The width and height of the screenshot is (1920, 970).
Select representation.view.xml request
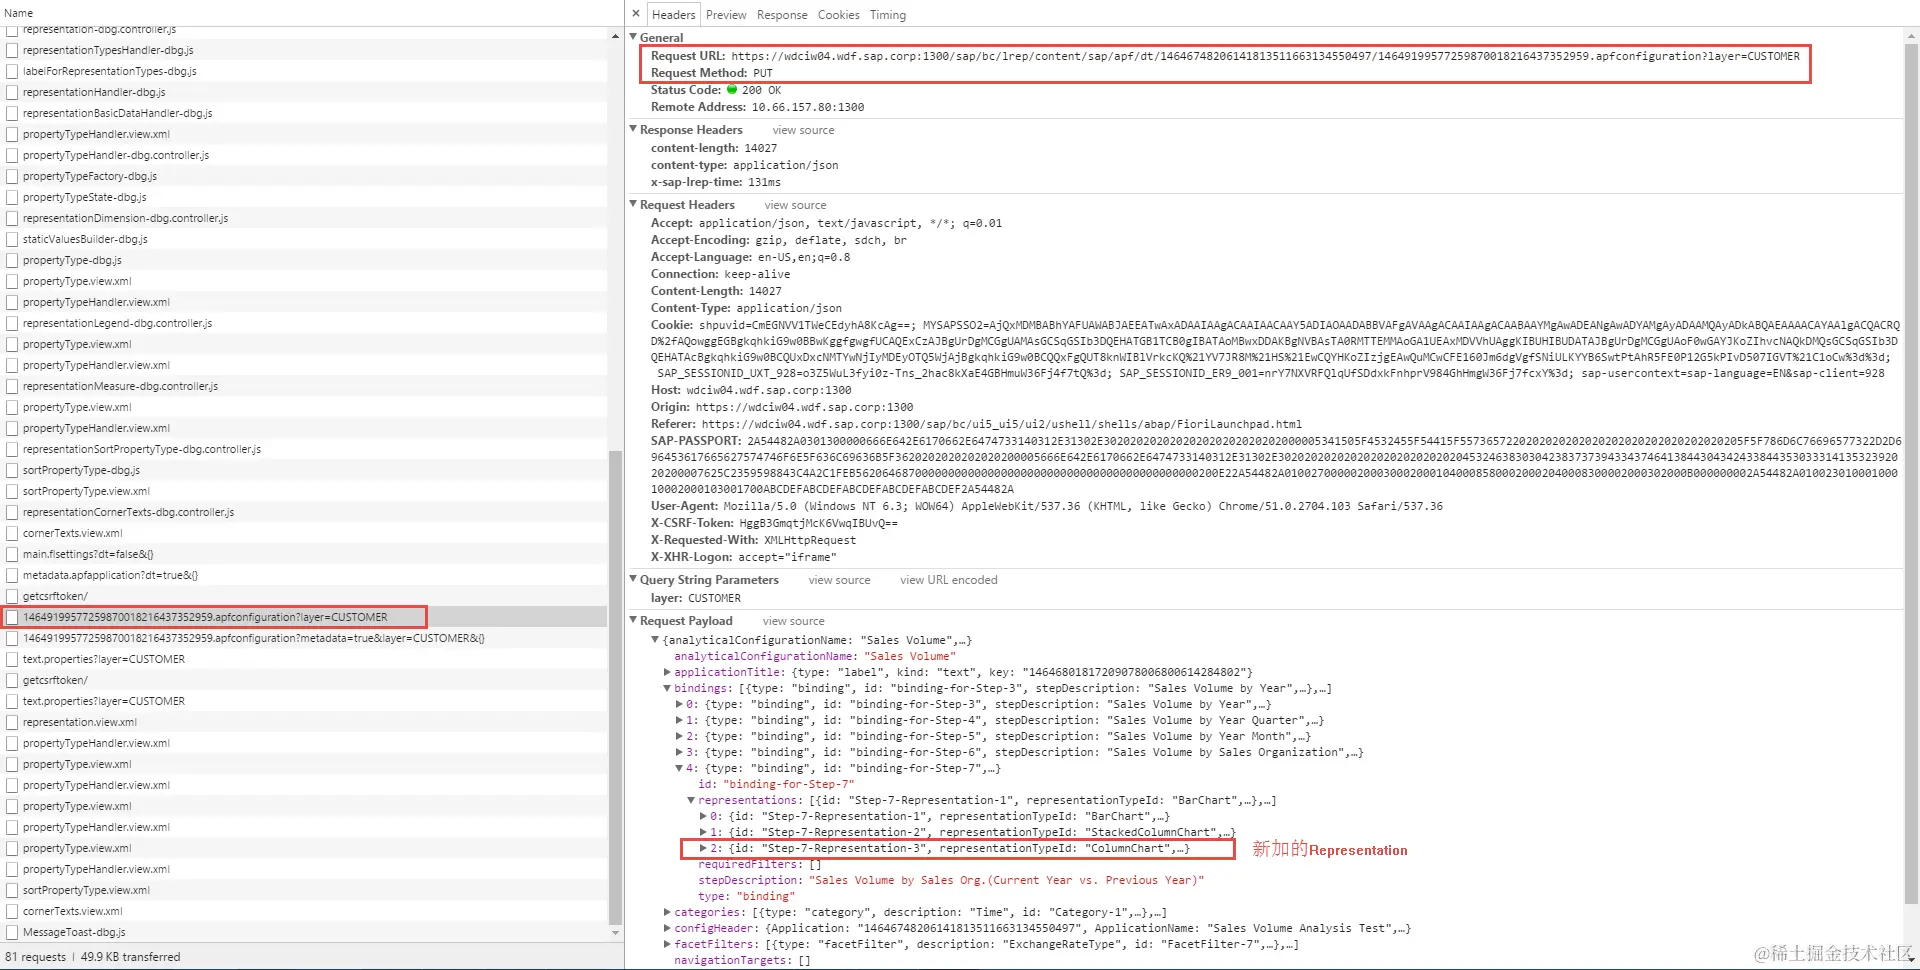pos(304,722)
